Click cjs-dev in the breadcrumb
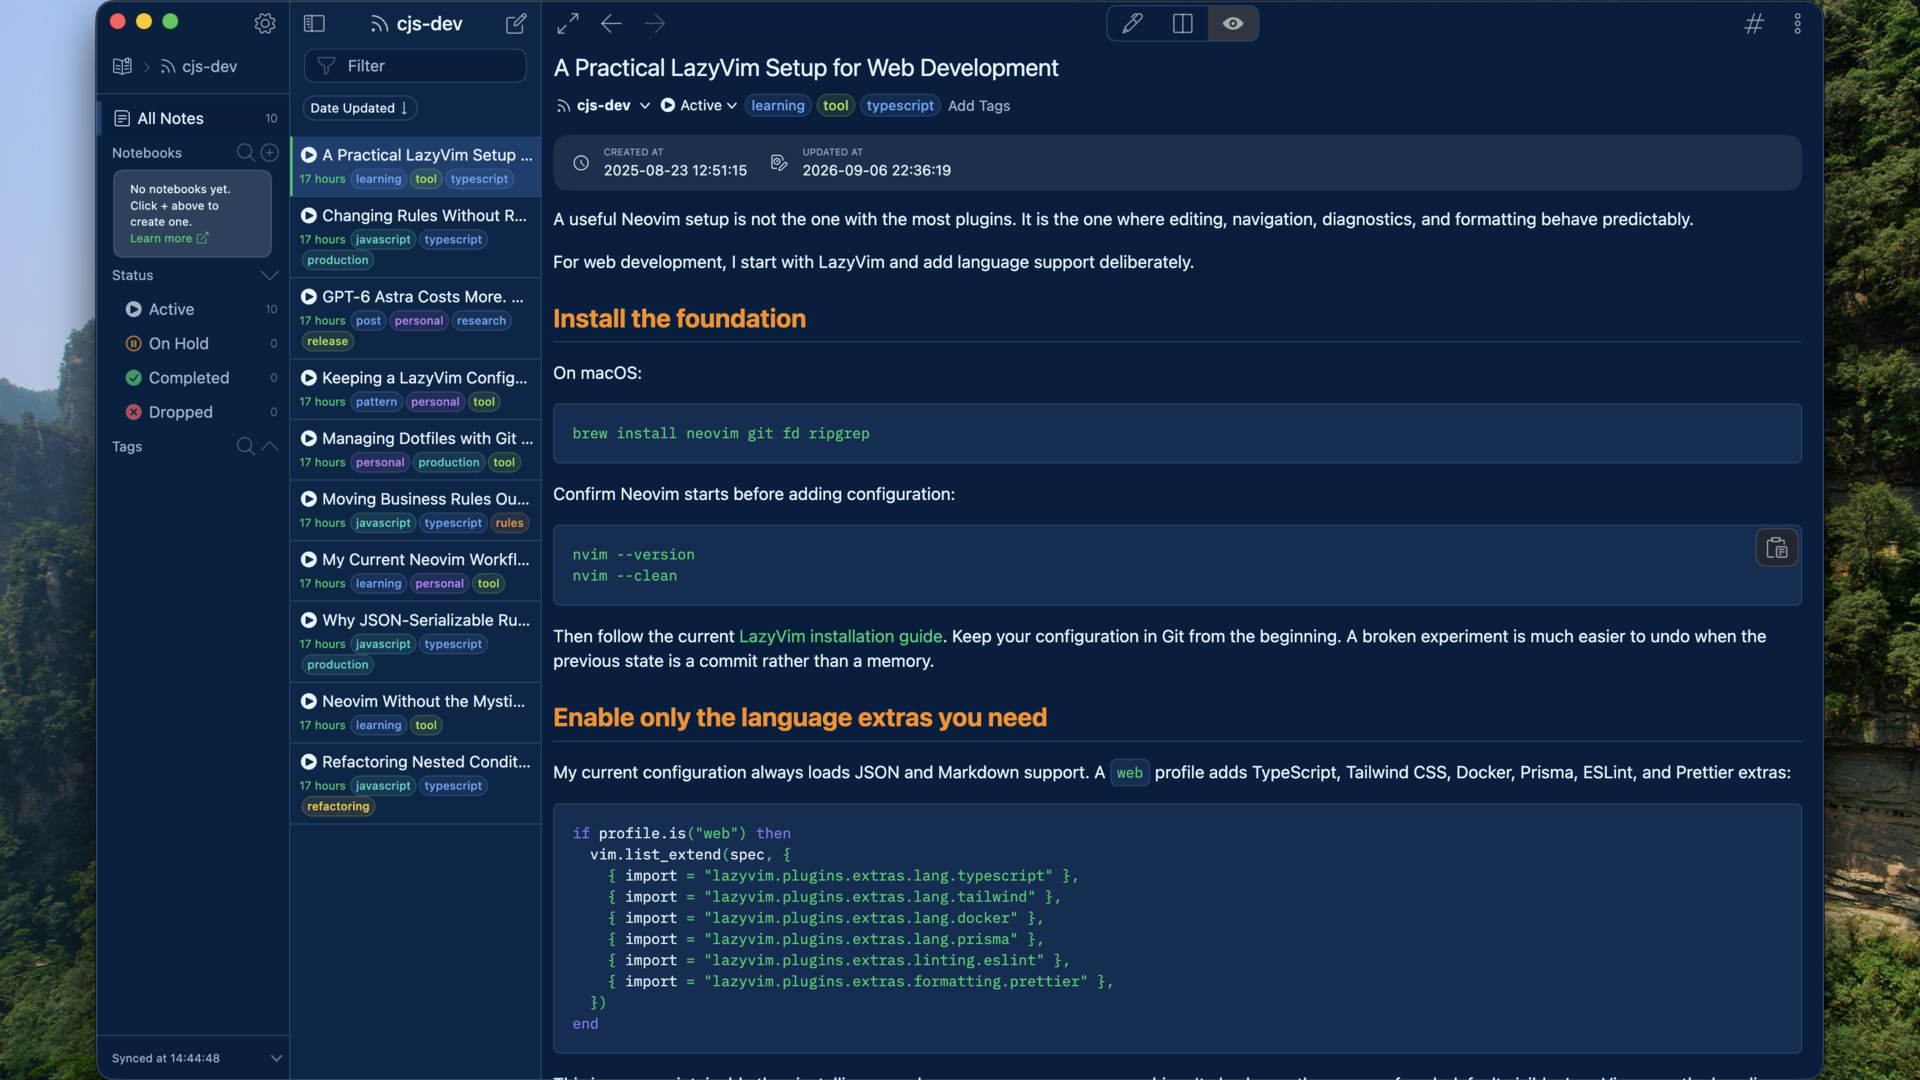The image size is (1920, 1080). [199, 66]
